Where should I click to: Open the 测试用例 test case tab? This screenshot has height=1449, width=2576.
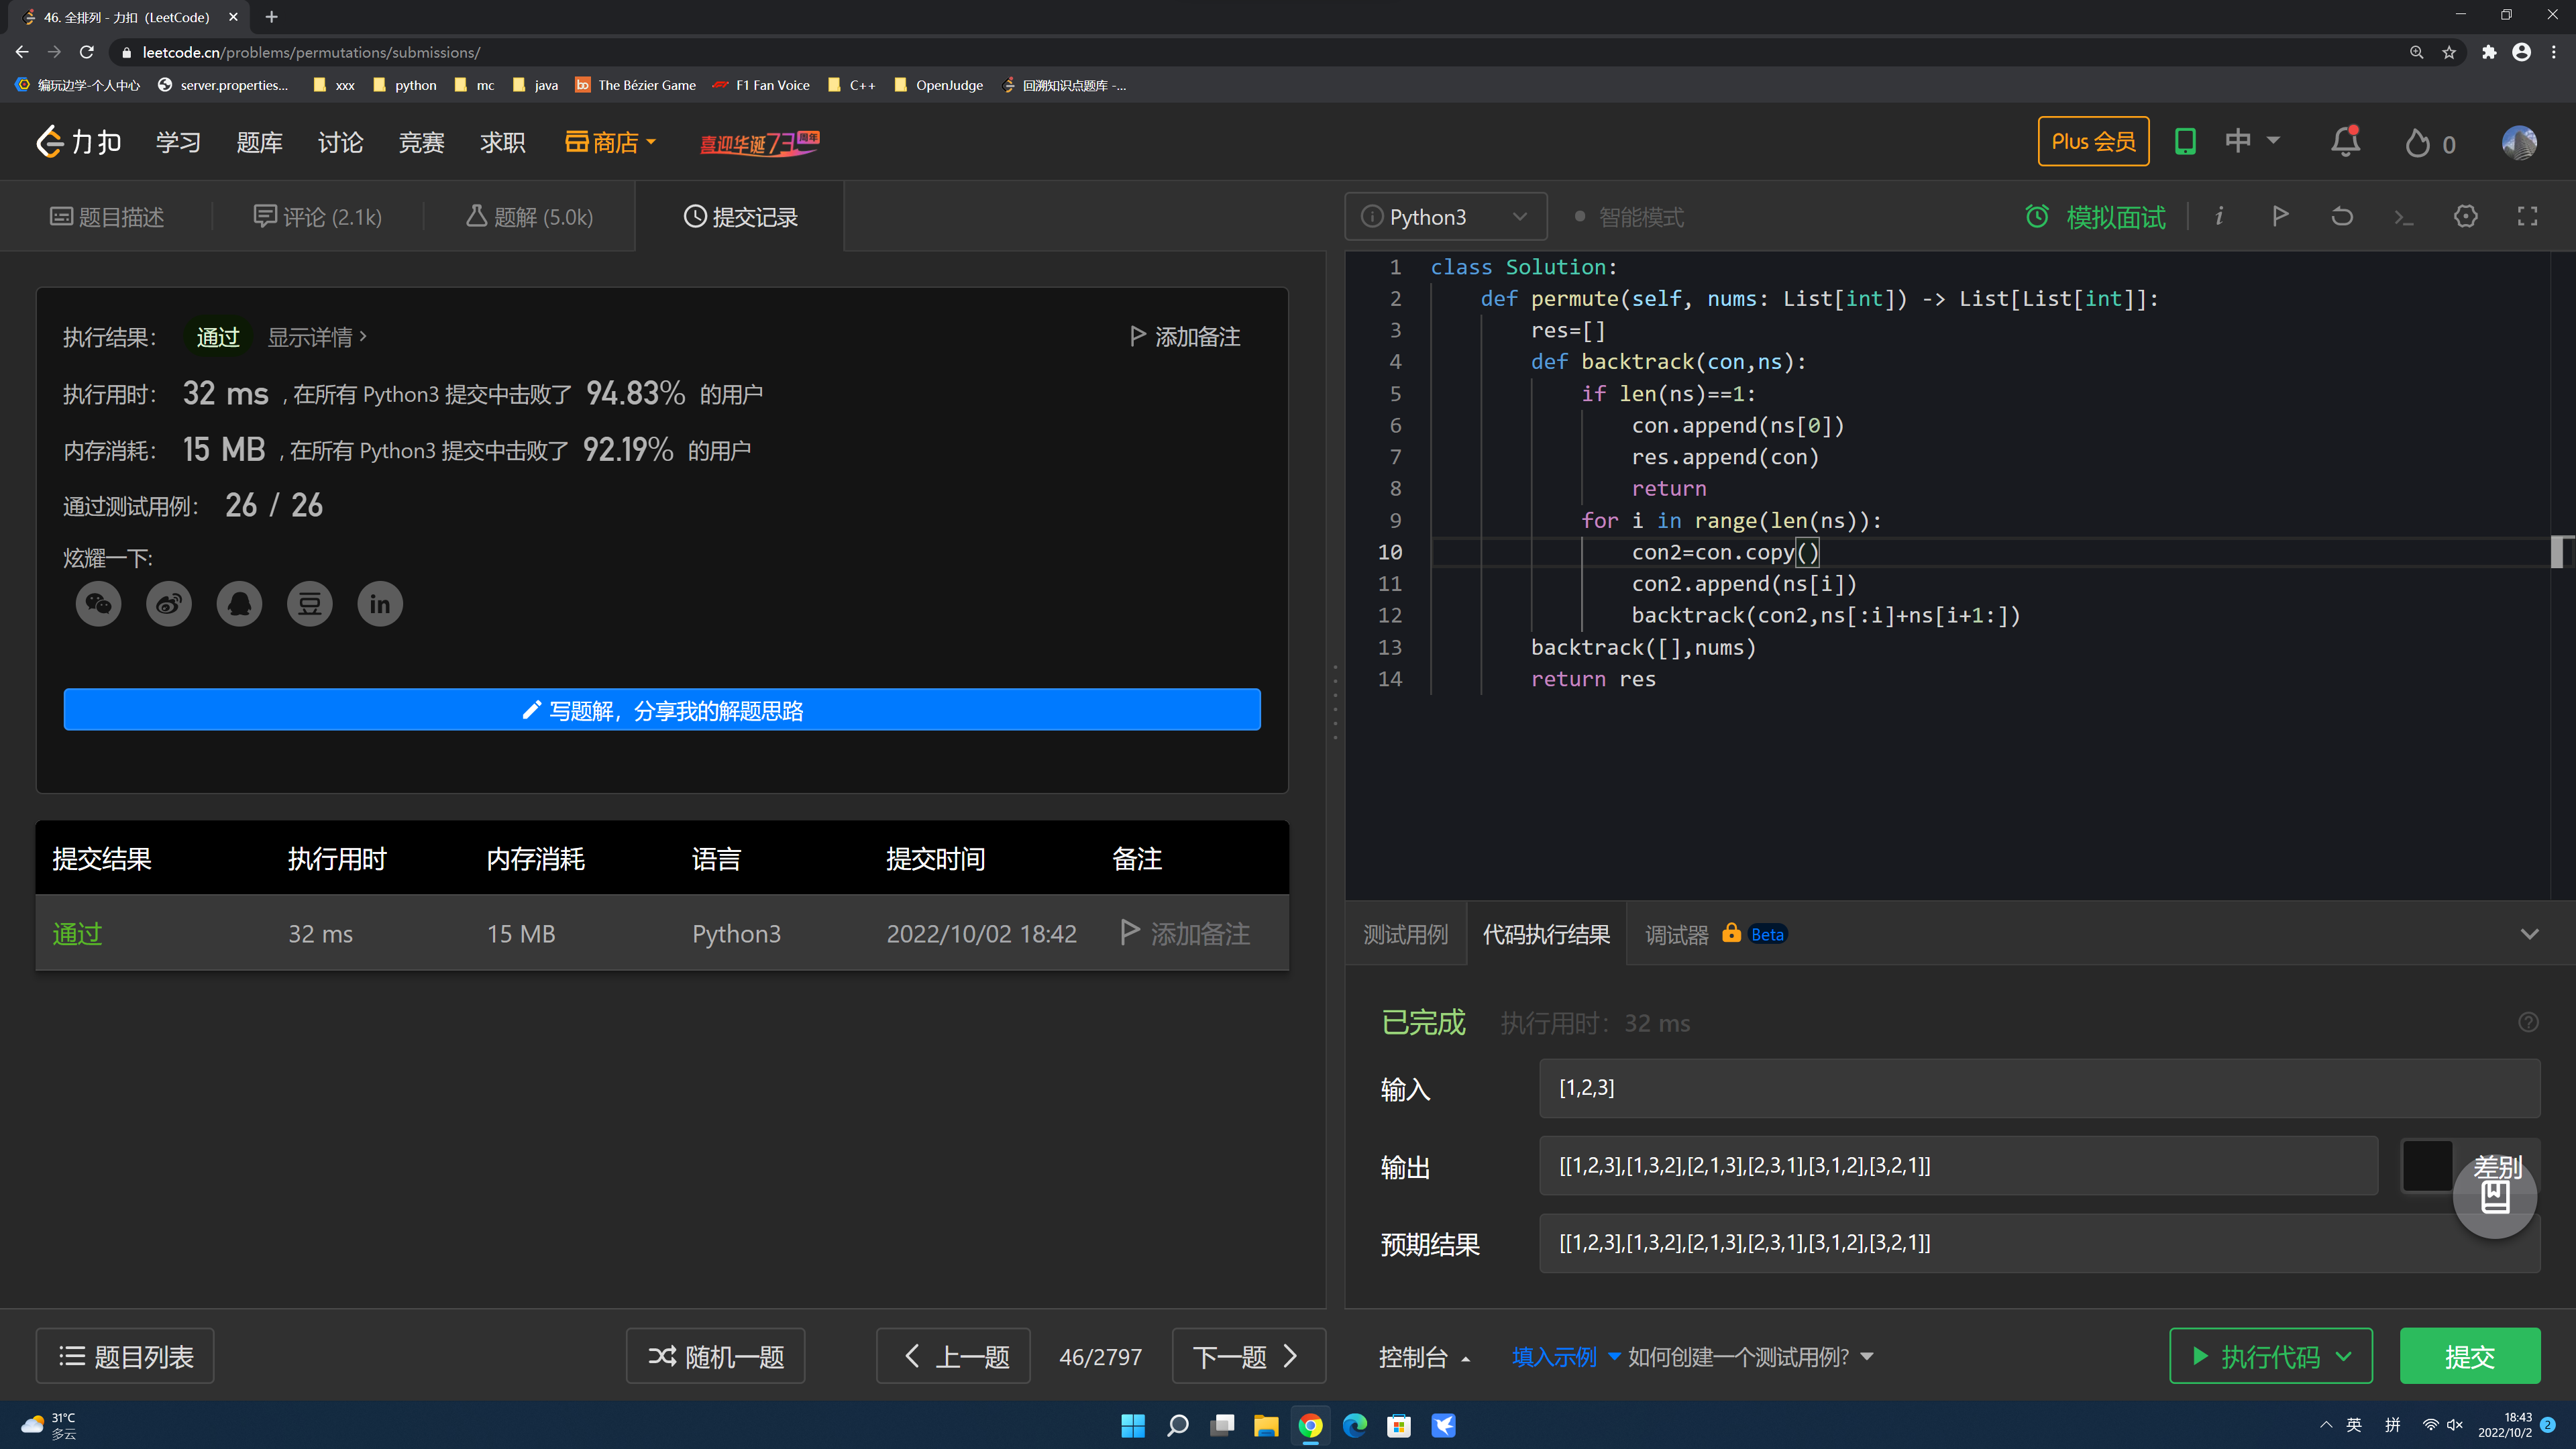click(x=1405, y=934)
